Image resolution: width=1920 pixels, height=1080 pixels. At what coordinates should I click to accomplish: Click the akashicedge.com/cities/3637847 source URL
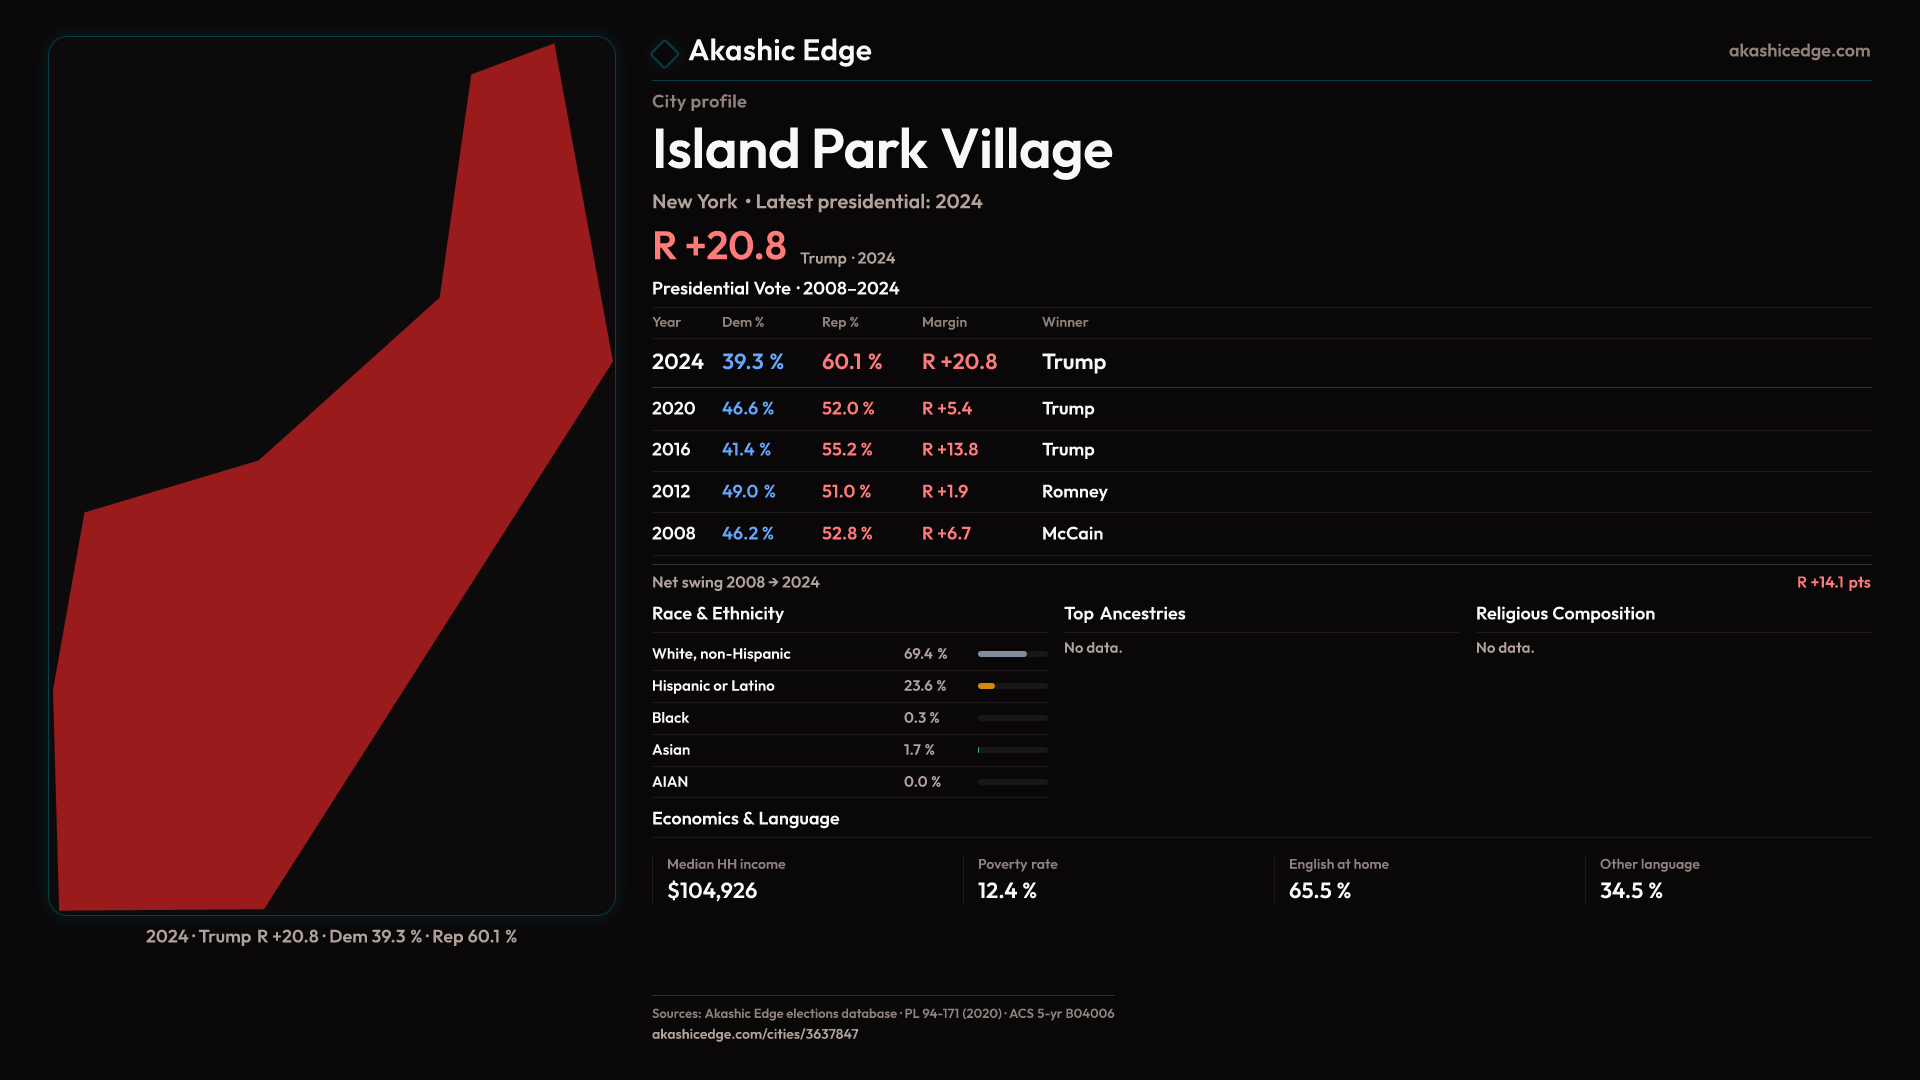tap(754, 1034)
